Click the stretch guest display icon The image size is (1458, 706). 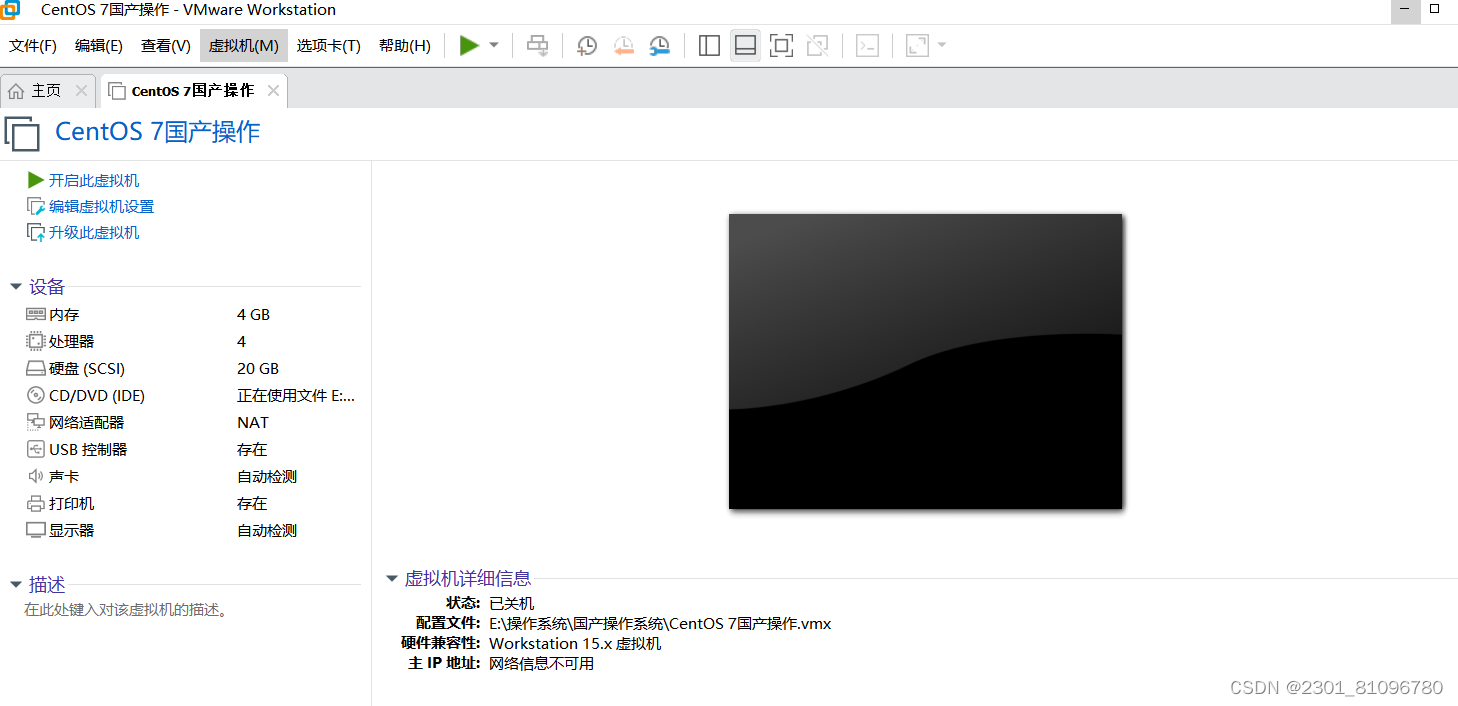pyautogui.click(x=917, y=45)
